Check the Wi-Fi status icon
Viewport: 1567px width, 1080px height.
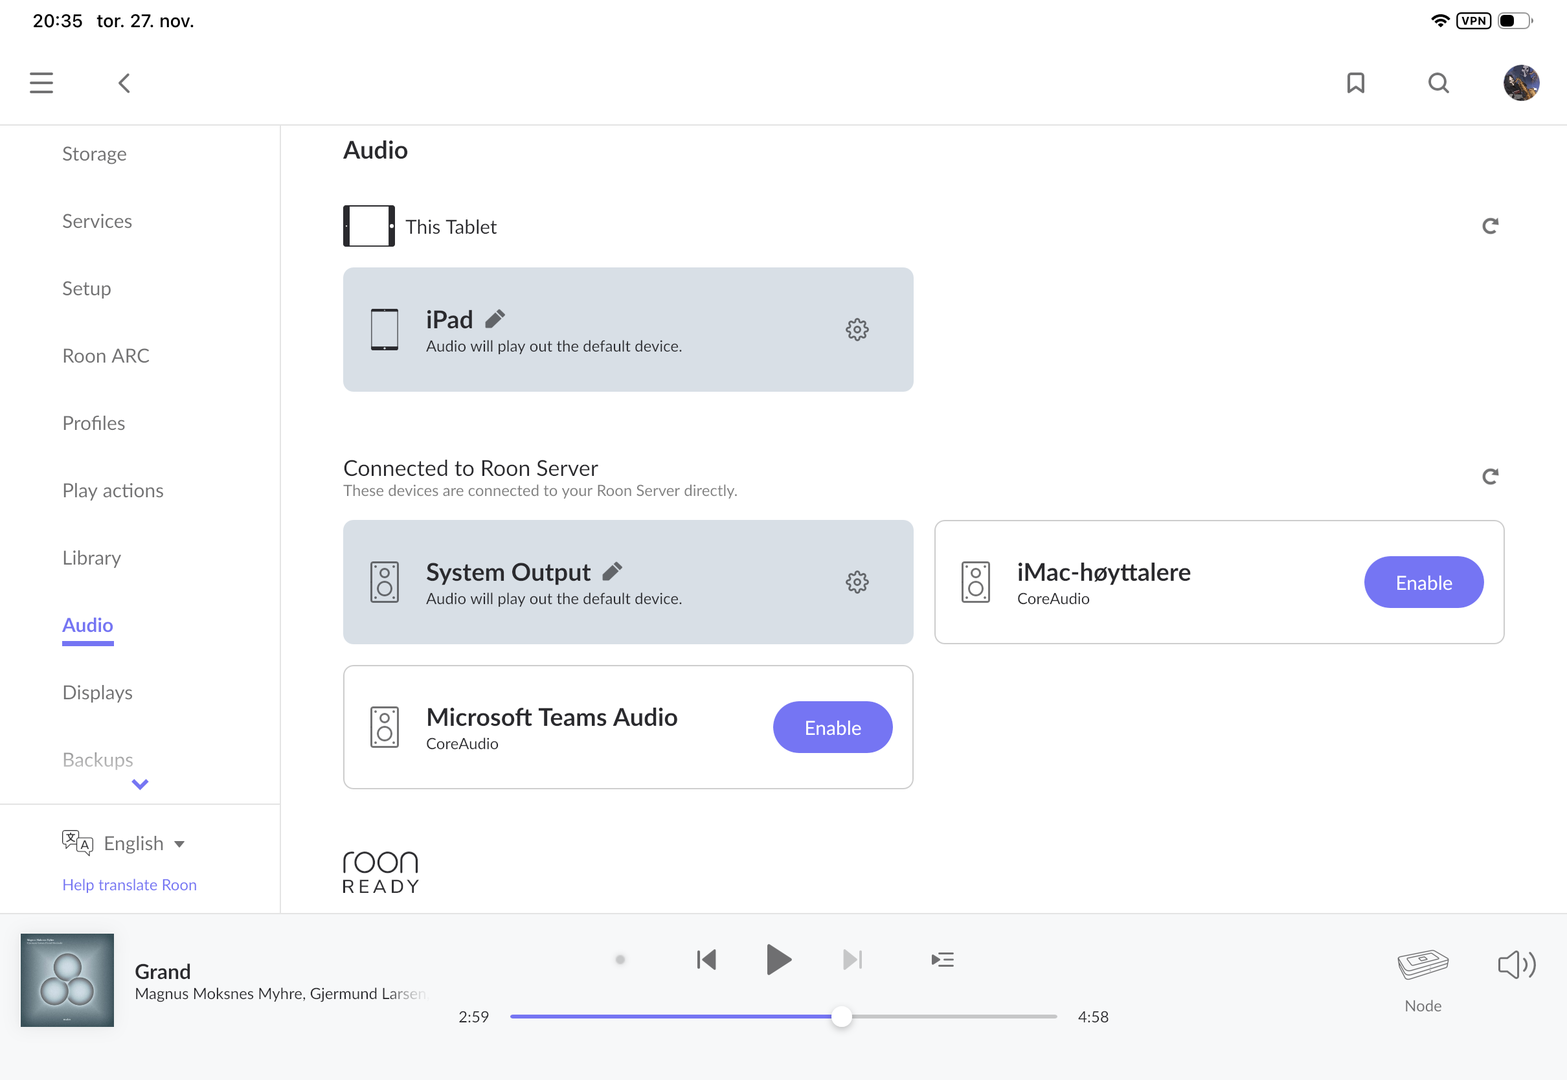coord(1440,21)
